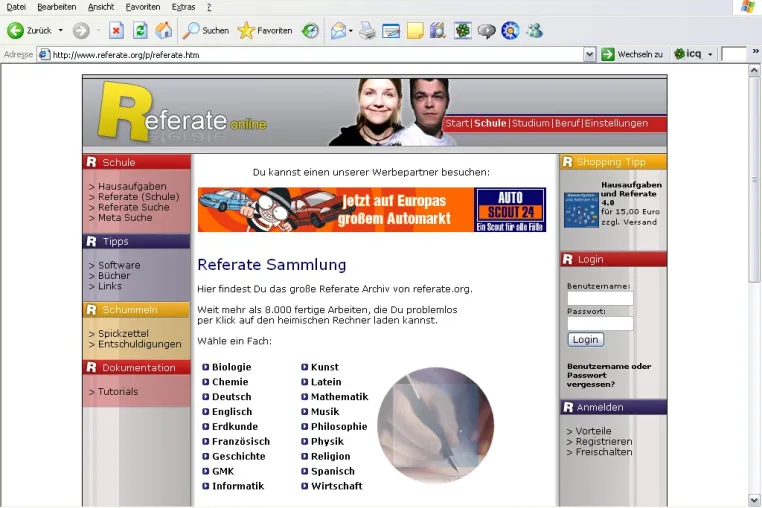762x508 pixels.
Task: Click the speech bubble toolbar icon
Action: click(486, 31)
